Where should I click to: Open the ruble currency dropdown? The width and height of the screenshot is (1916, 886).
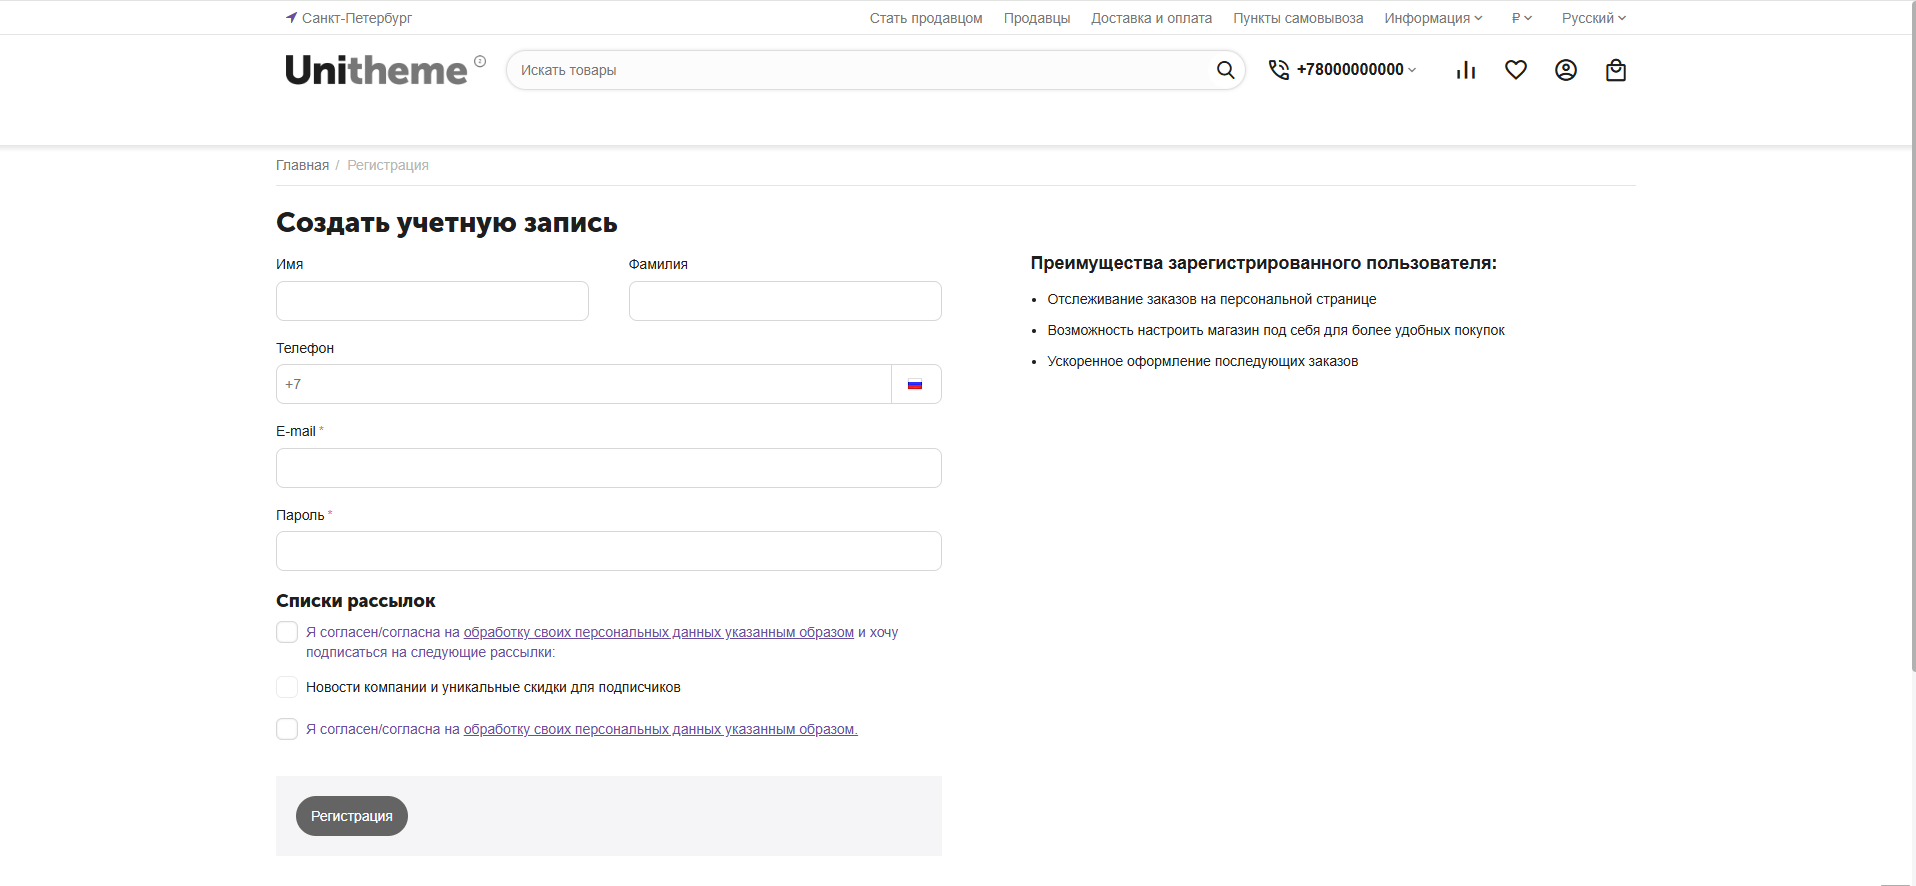(1521, 18)
